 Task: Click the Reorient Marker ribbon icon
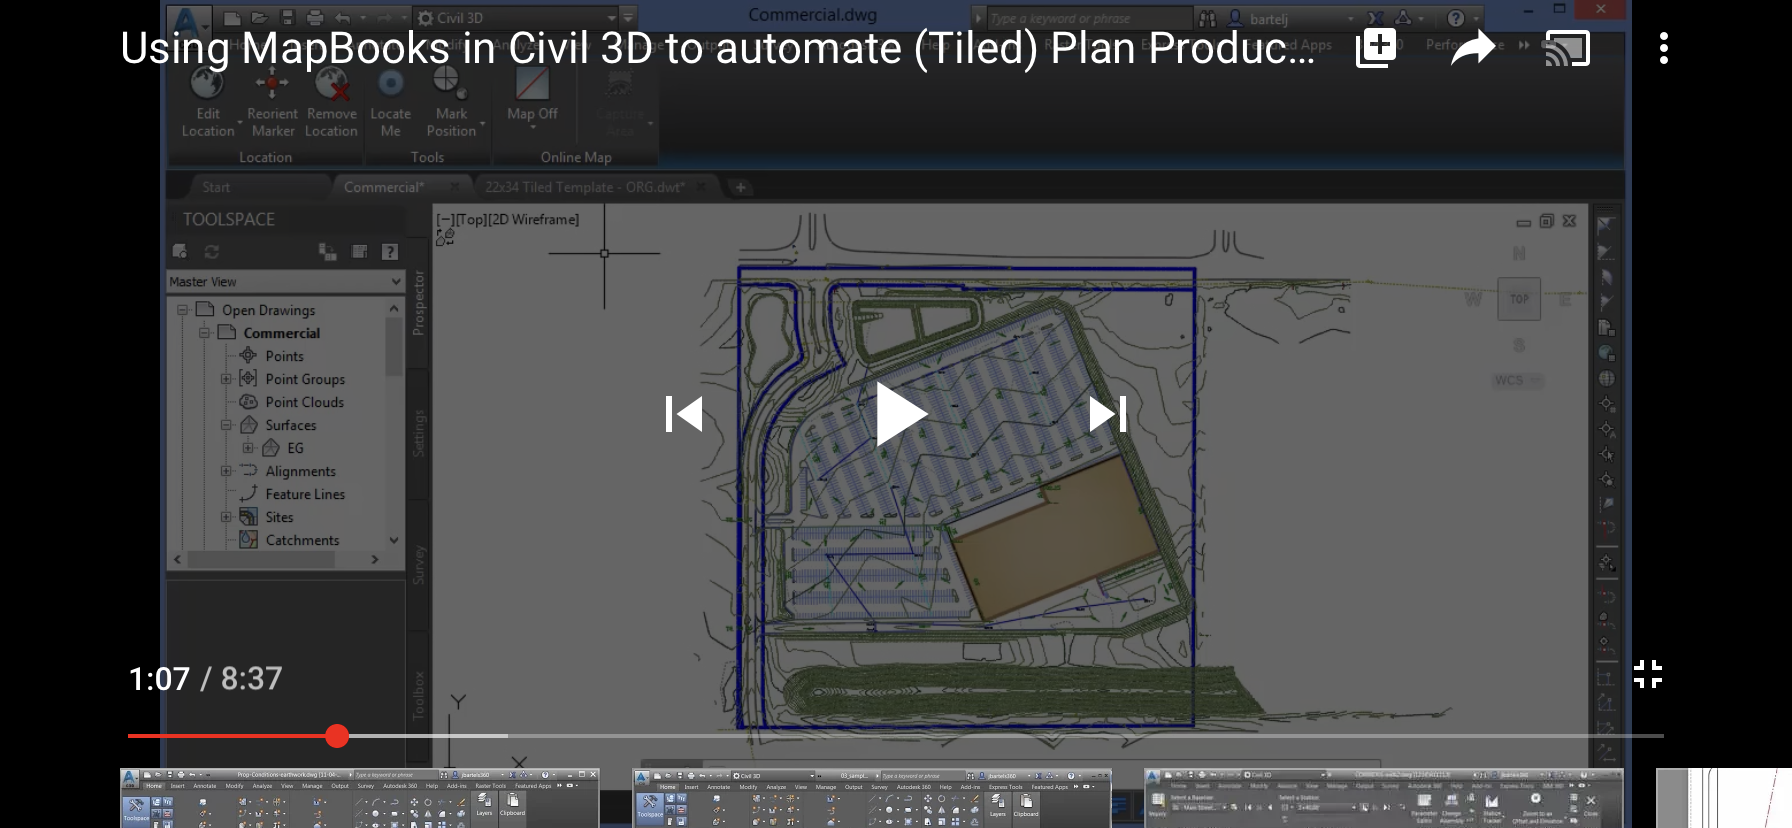[x=272, y=84]
